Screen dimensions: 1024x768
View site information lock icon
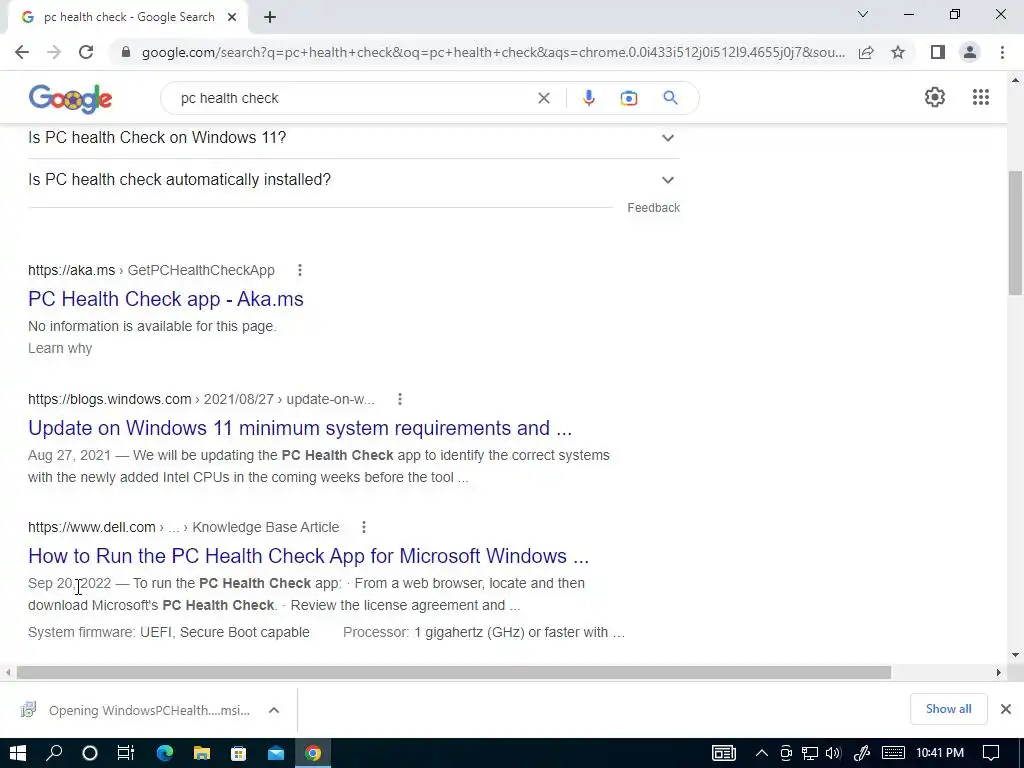[x=126, y=52]
